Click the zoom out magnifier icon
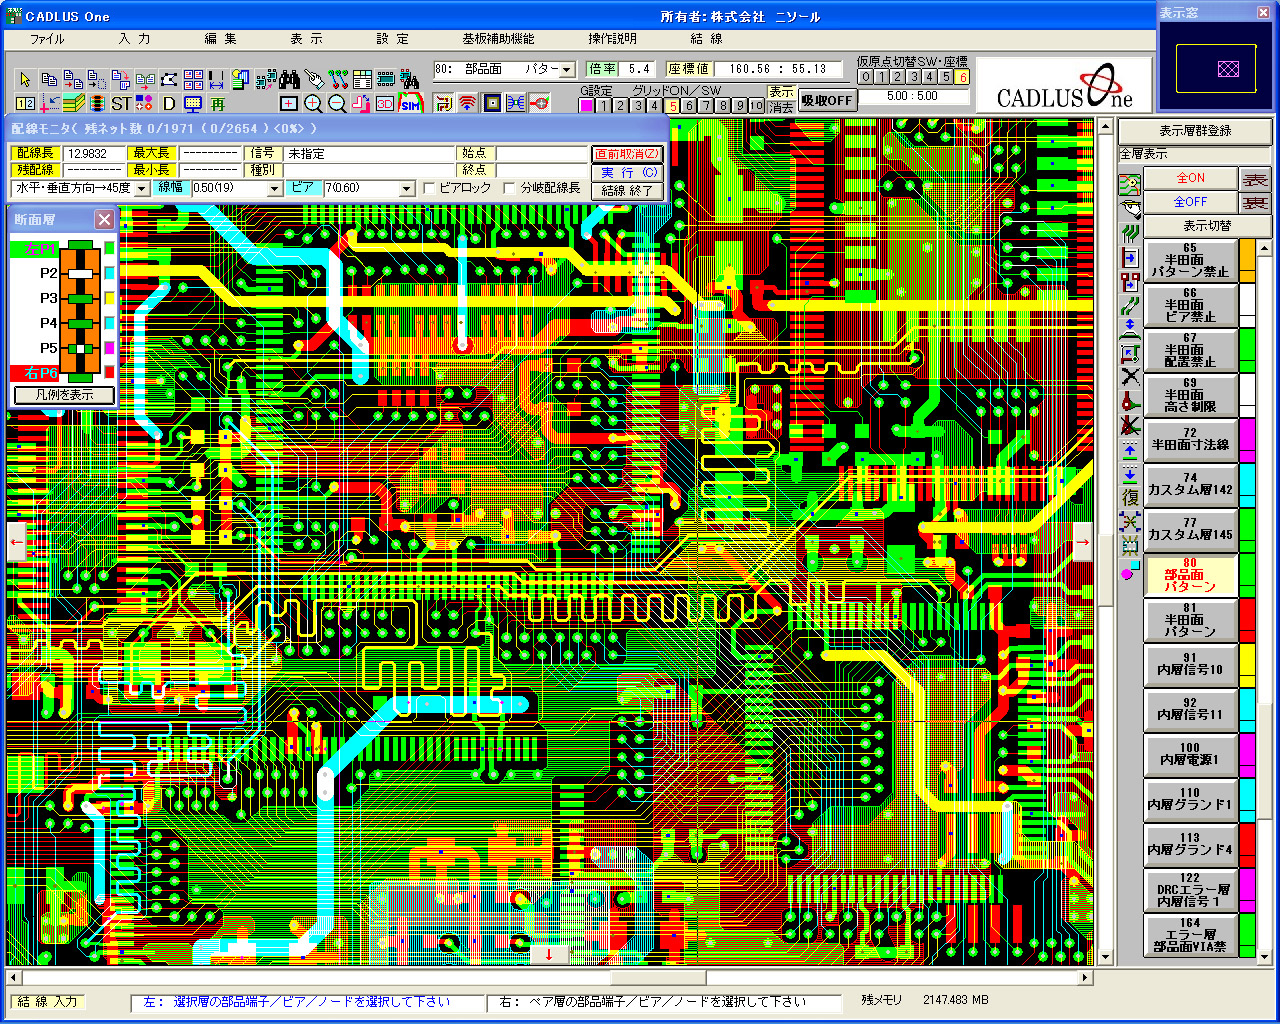The width and height of the screenshot is (1280, 1024). [x=337, y=104]
